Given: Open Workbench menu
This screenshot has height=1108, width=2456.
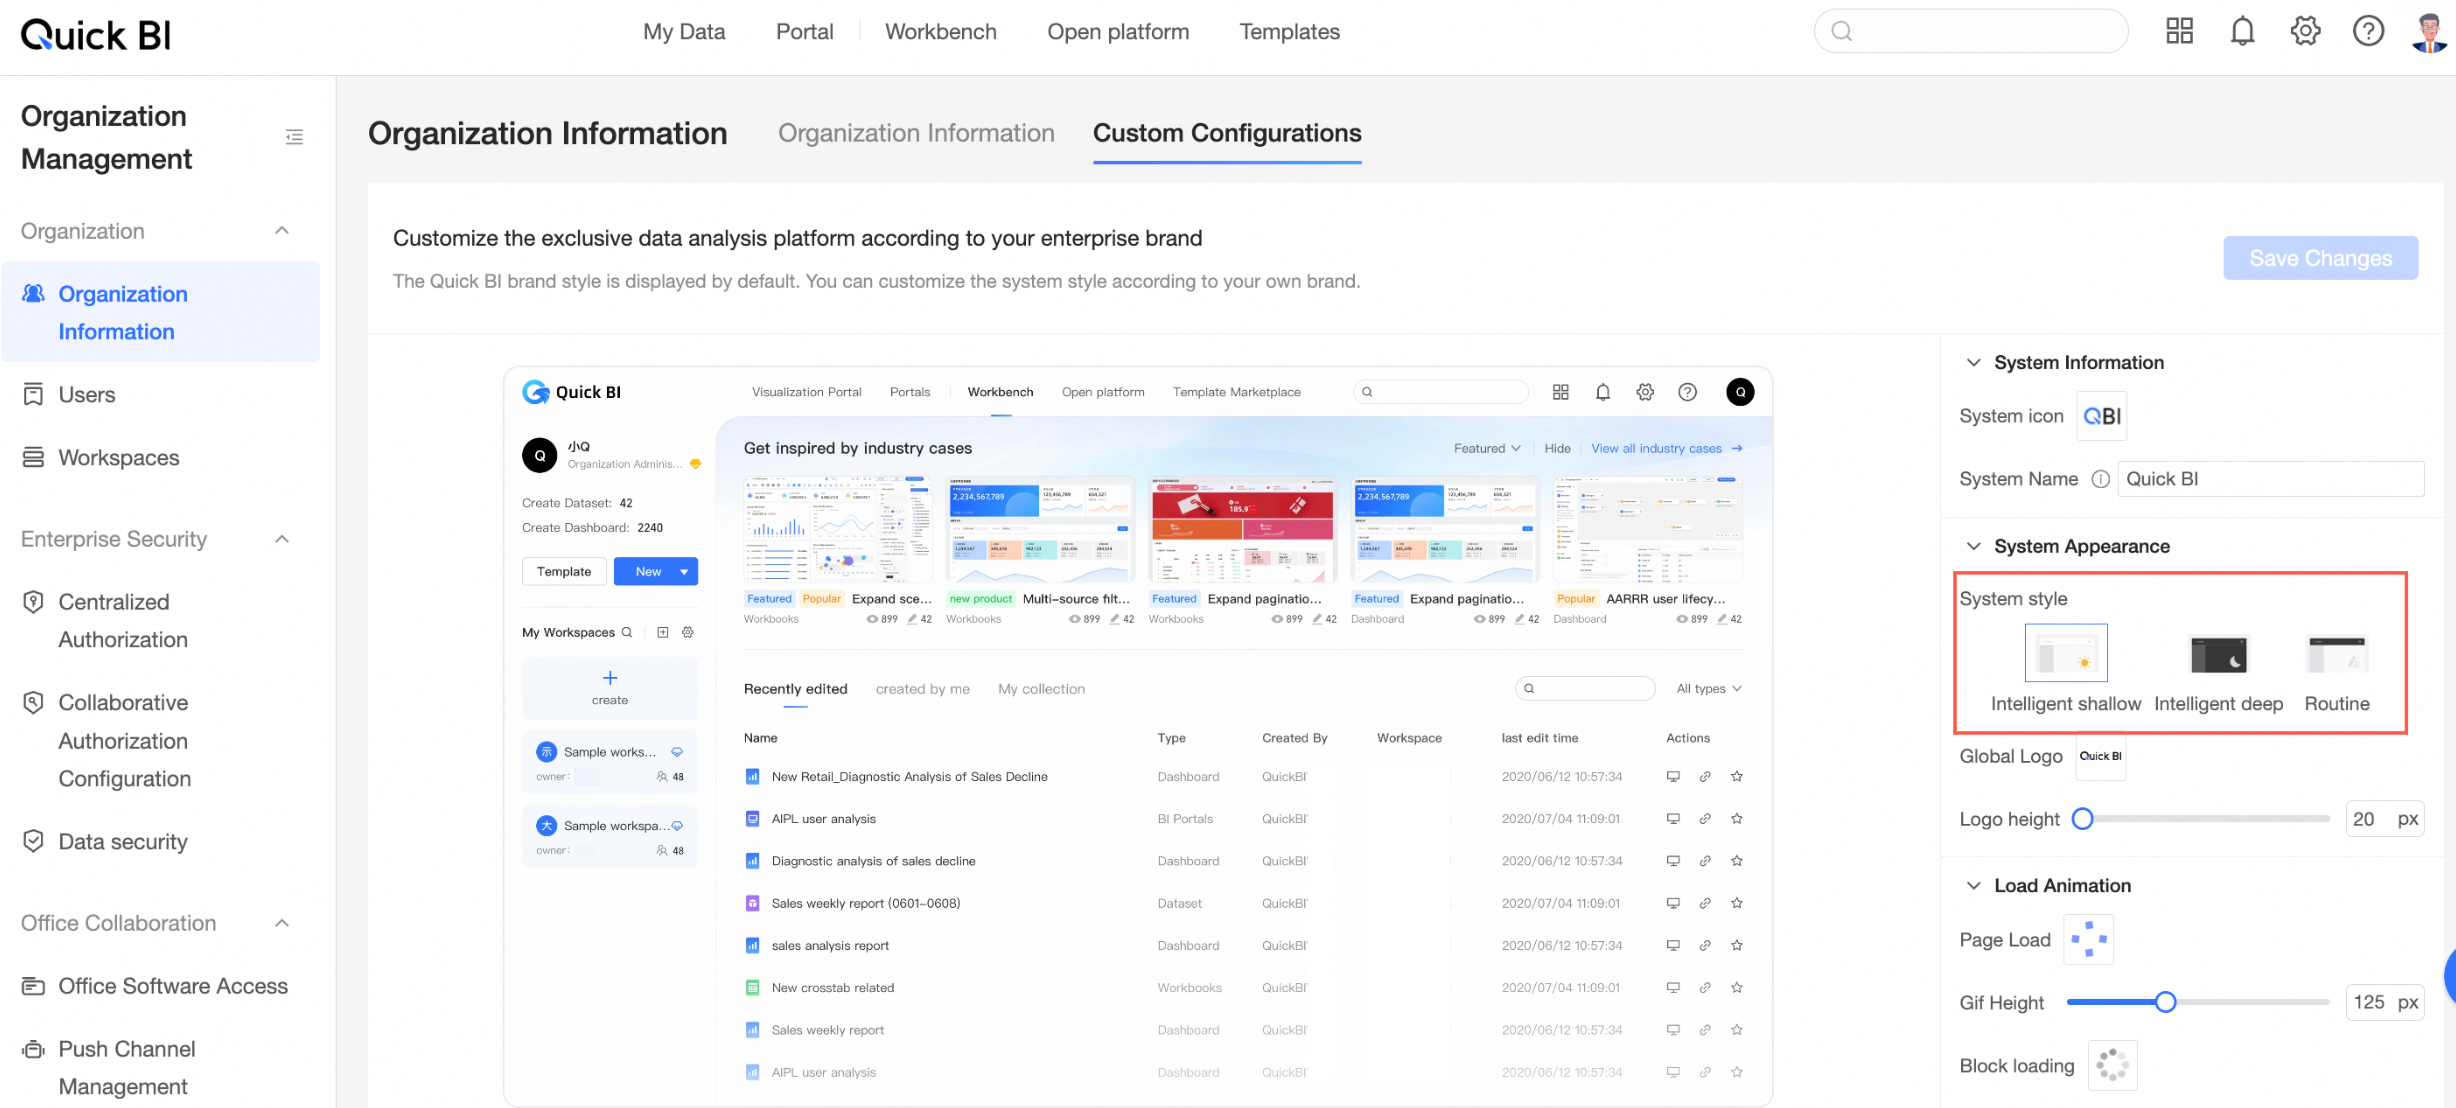Looking at the screenshot, I should click(x=940, y=32).
